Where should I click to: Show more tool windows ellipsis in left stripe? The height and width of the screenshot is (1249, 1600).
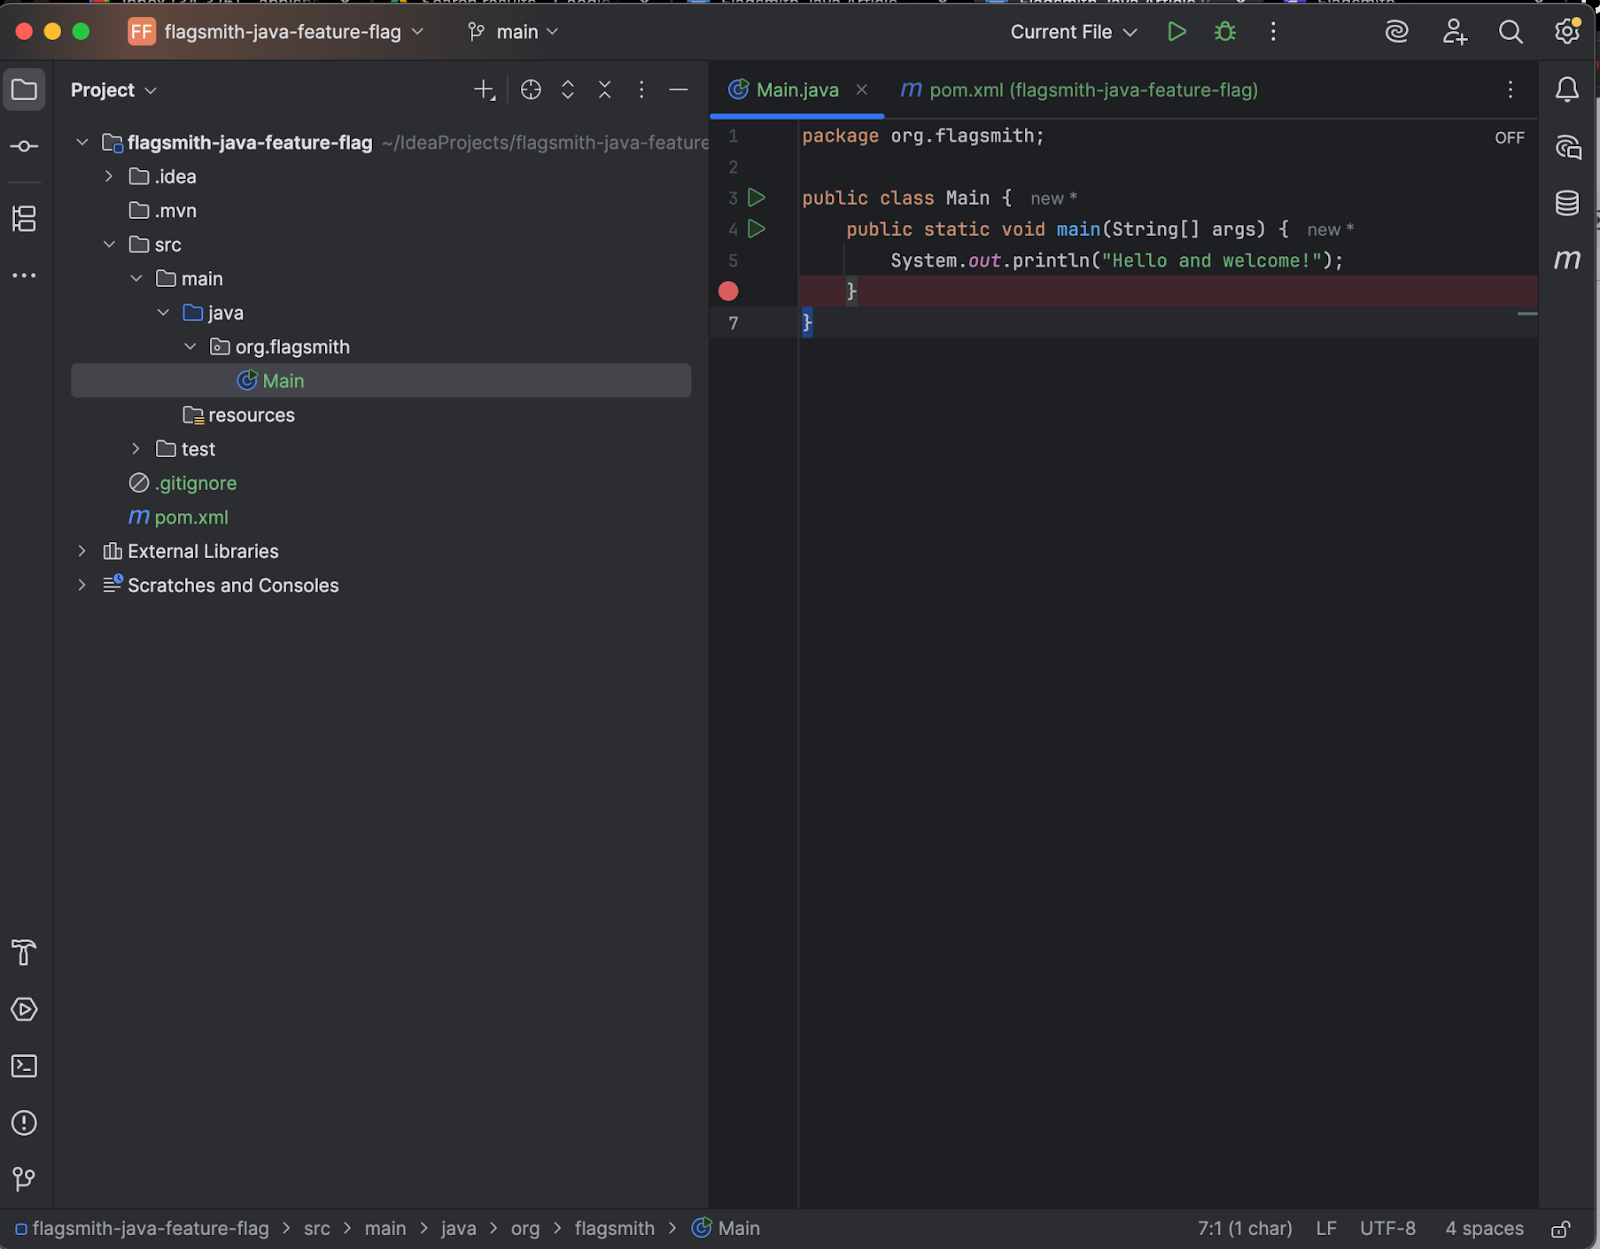24,275
